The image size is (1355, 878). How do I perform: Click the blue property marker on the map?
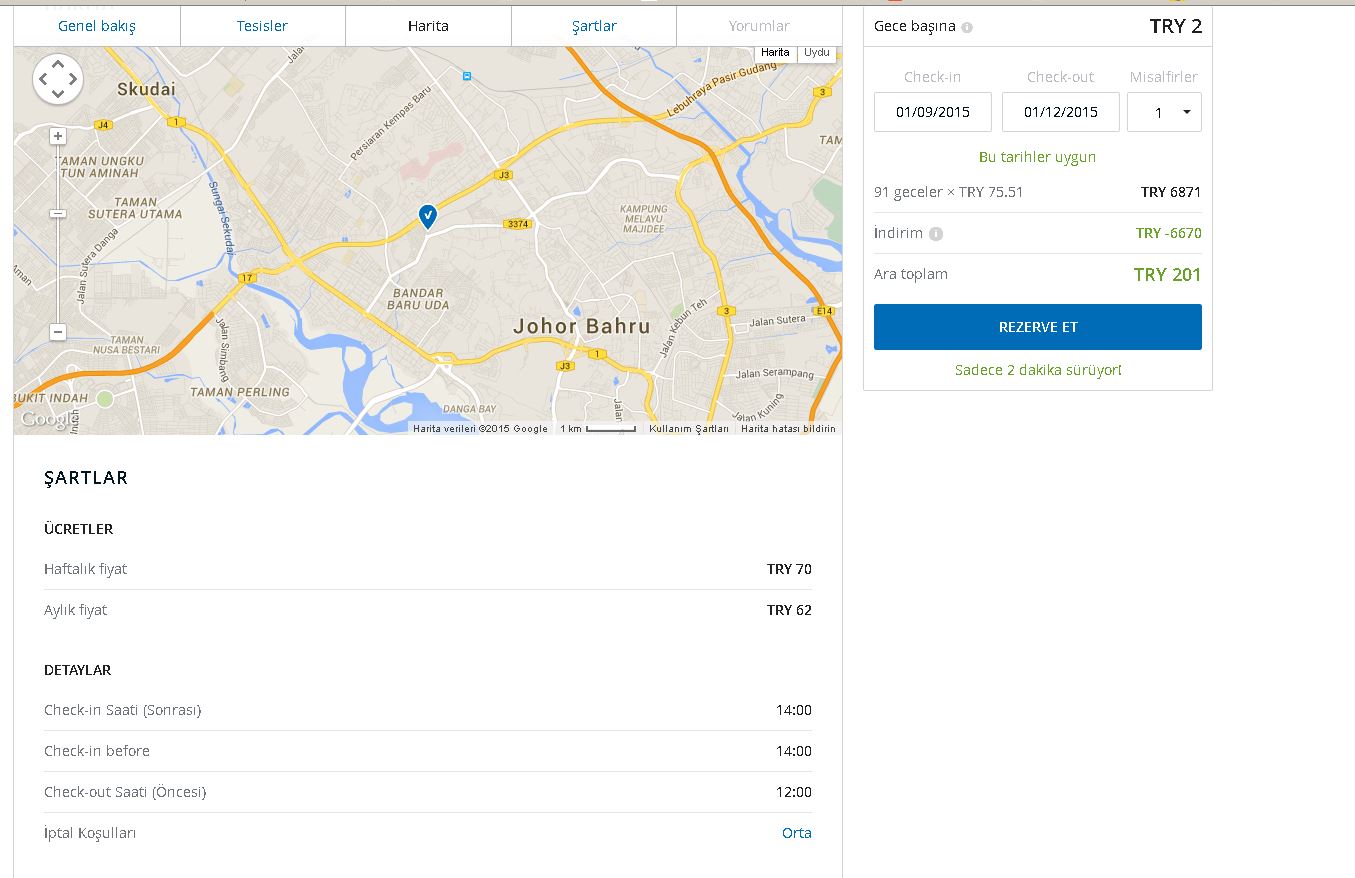click(427, 215)
